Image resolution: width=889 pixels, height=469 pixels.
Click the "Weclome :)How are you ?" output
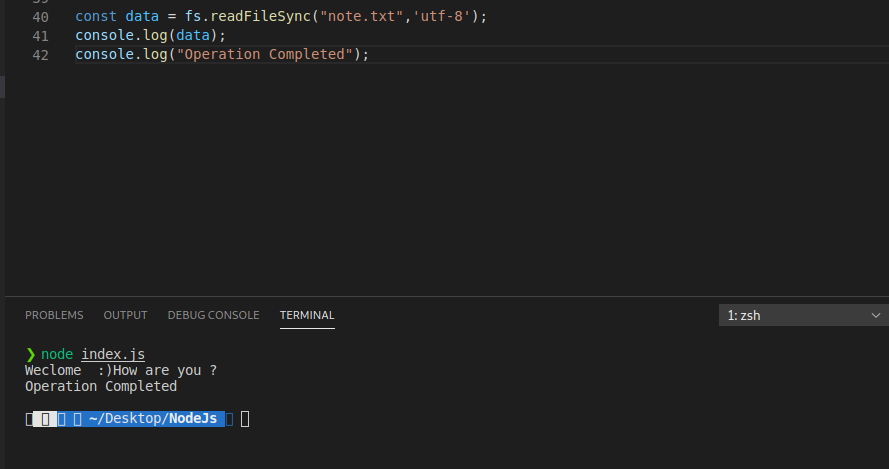pyautogui.click(x=121, y=370)
